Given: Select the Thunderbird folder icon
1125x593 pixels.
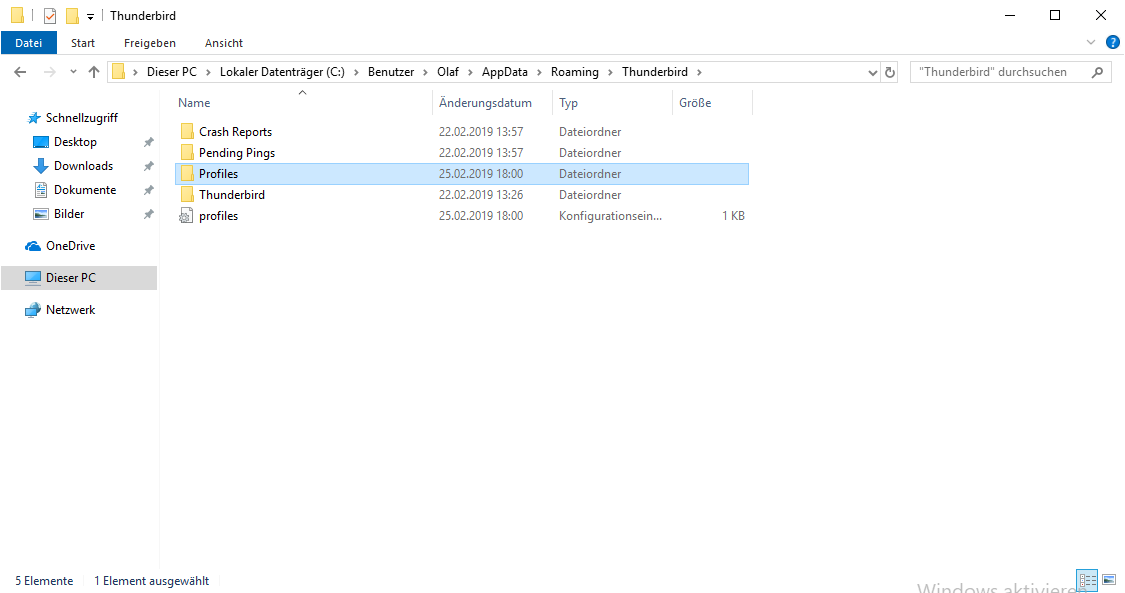Looking at the screenshot, I should 187,194.
